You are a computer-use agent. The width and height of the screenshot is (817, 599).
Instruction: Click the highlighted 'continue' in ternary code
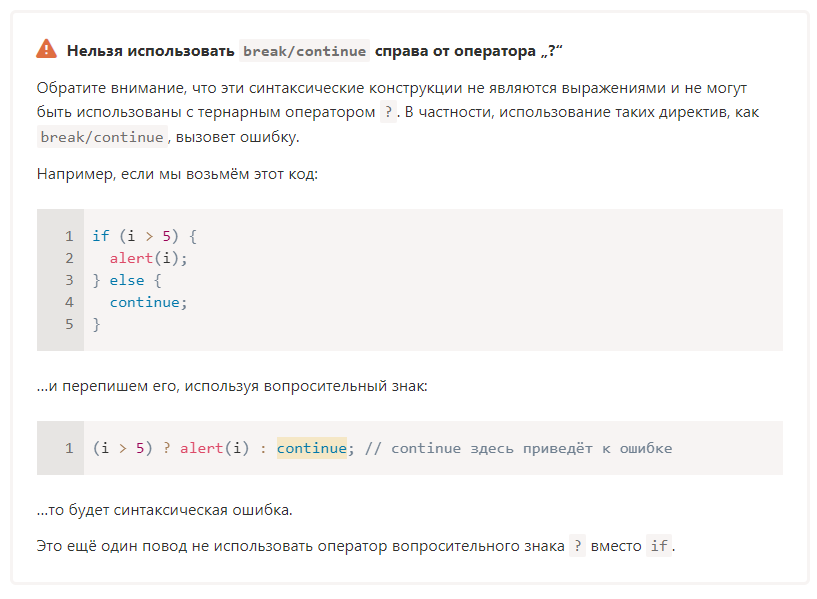tap(311, 448)
